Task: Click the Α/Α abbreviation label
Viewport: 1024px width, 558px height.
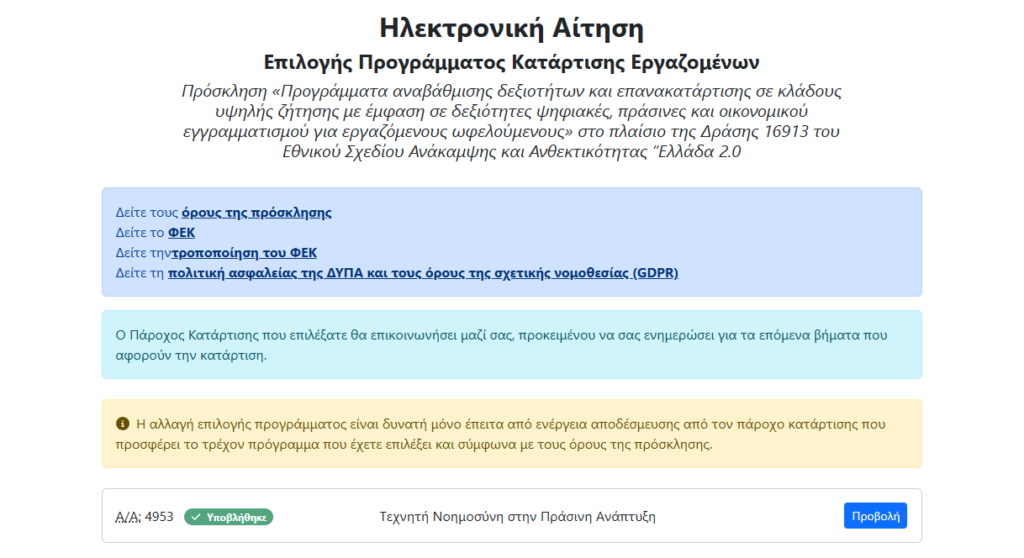Action: (x=129, y=517)
